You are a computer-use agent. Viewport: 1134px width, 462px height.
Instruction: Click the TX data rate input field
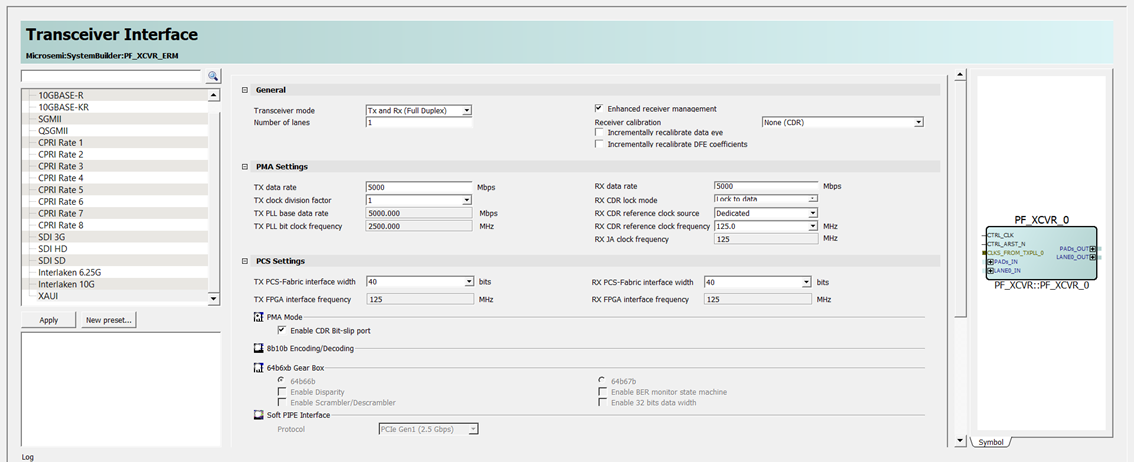[418, 187]
